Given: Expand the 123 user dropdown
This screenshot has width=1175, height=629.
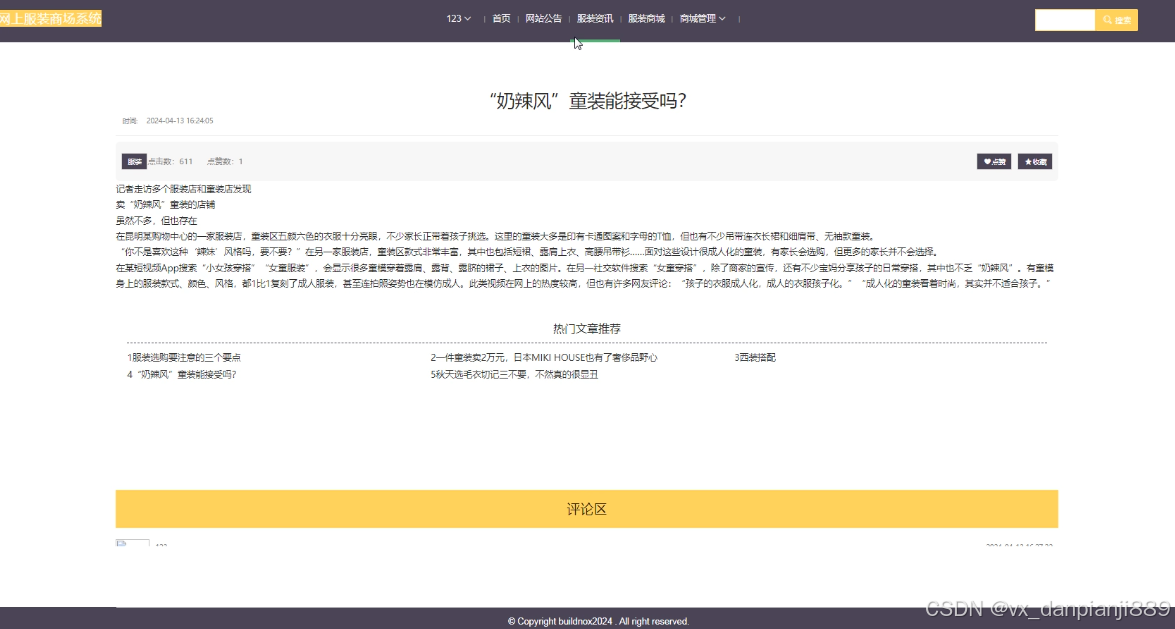Looking at the screenshot, I should [x=458, y=19].
